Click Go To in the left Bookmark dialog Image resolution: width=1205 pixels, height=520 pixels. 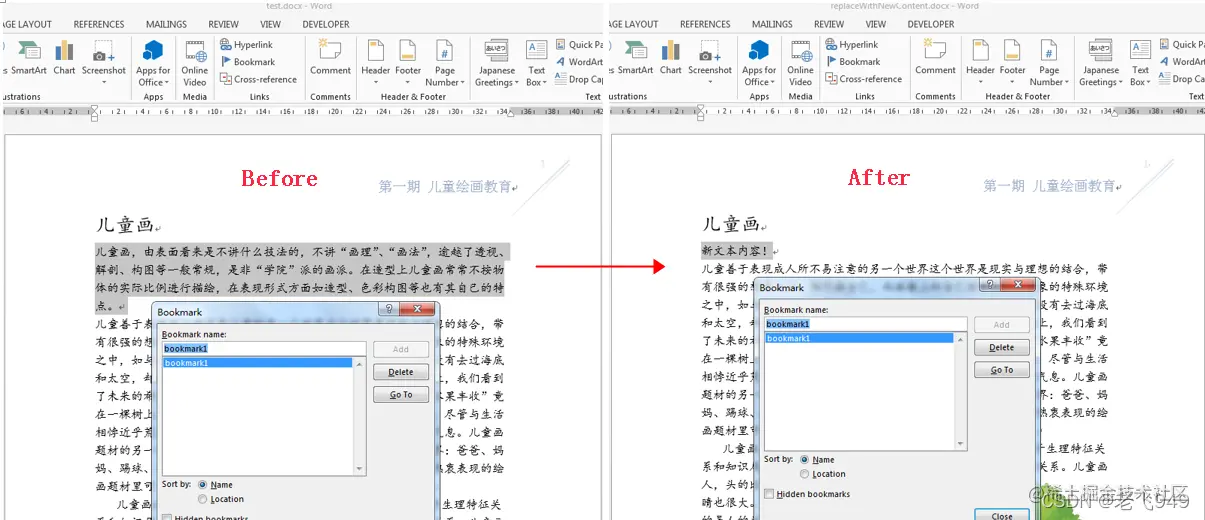[x=401, y=395]
